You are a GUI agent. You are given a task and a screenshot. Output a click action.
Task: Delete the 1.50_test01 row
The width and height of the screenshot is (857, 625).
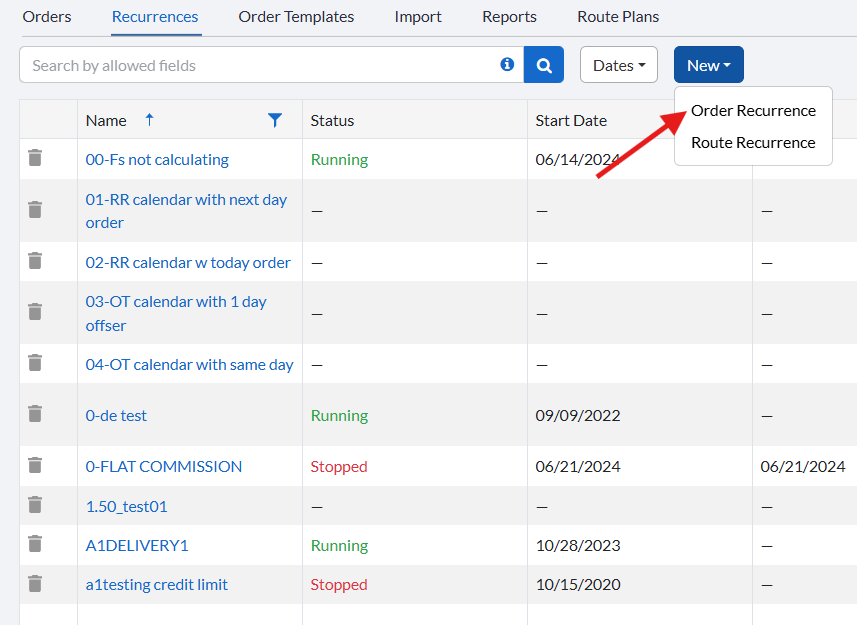click(x=35, y=505)
